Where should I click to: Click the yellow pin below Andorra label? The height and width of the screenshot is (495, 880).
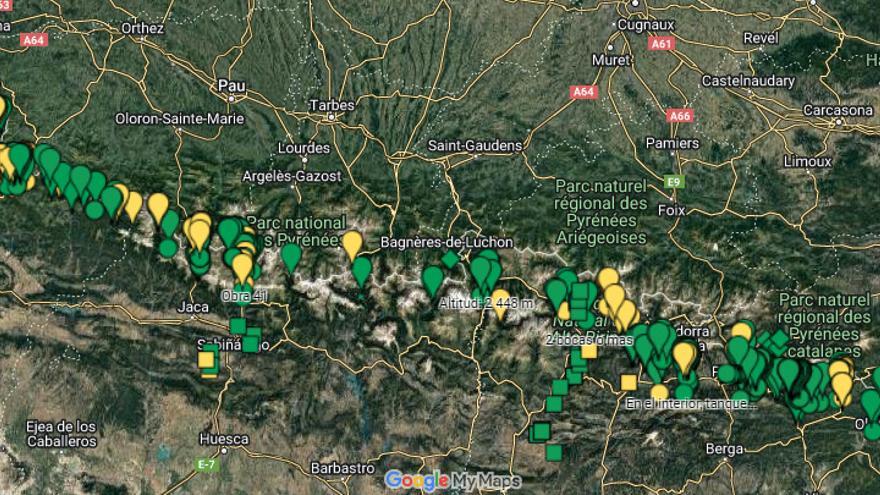click(x=684, y=356)
